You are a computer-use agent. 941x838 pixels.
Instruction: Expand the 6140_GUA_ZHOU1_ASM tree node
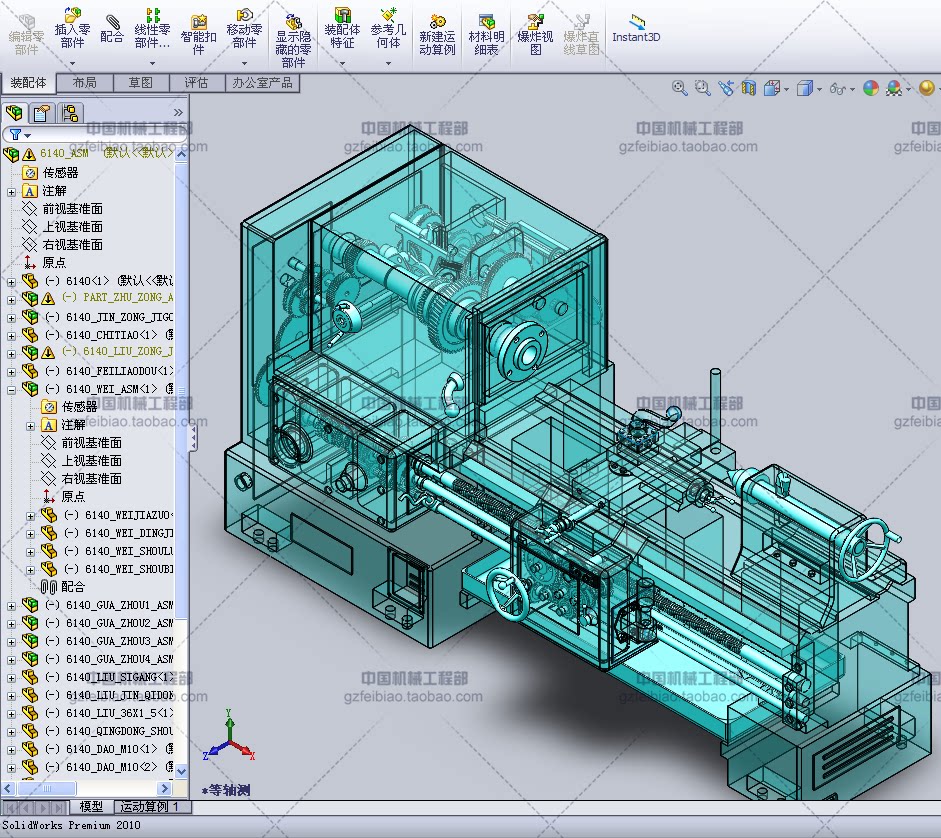coord(11,605)
